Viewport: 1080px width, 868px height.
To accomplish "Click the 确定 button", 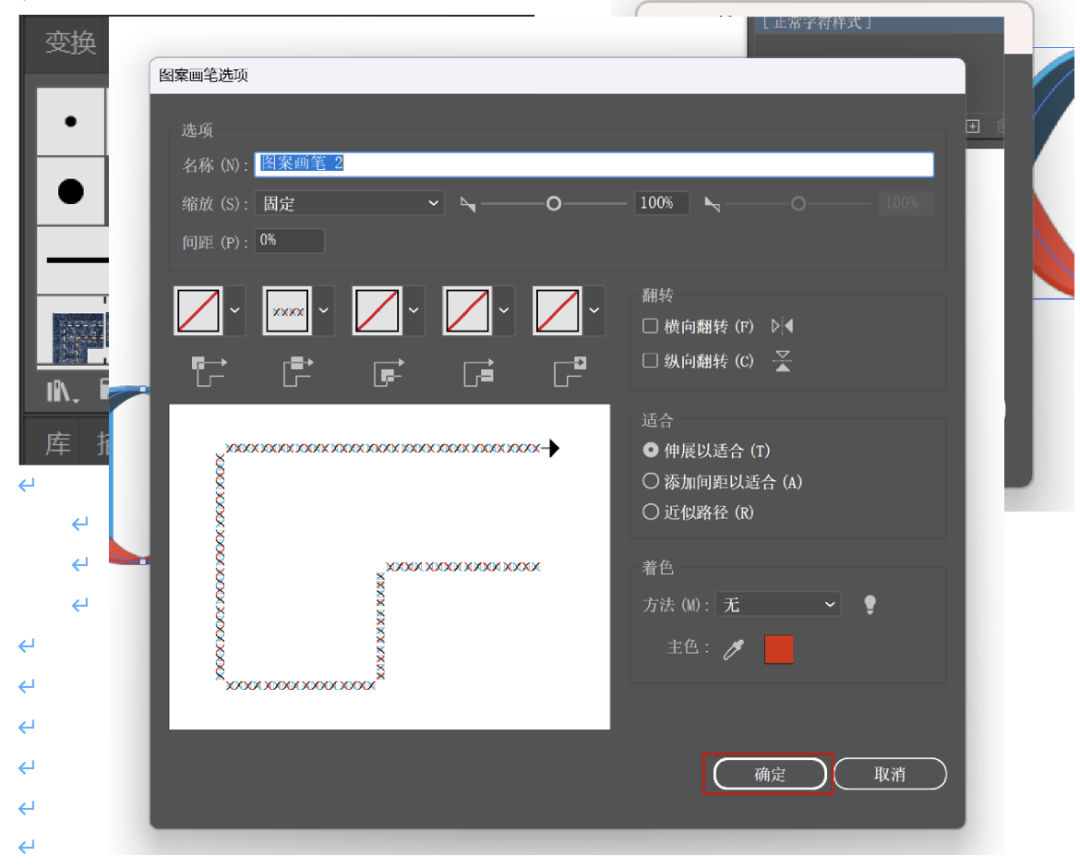I will 769,774.
